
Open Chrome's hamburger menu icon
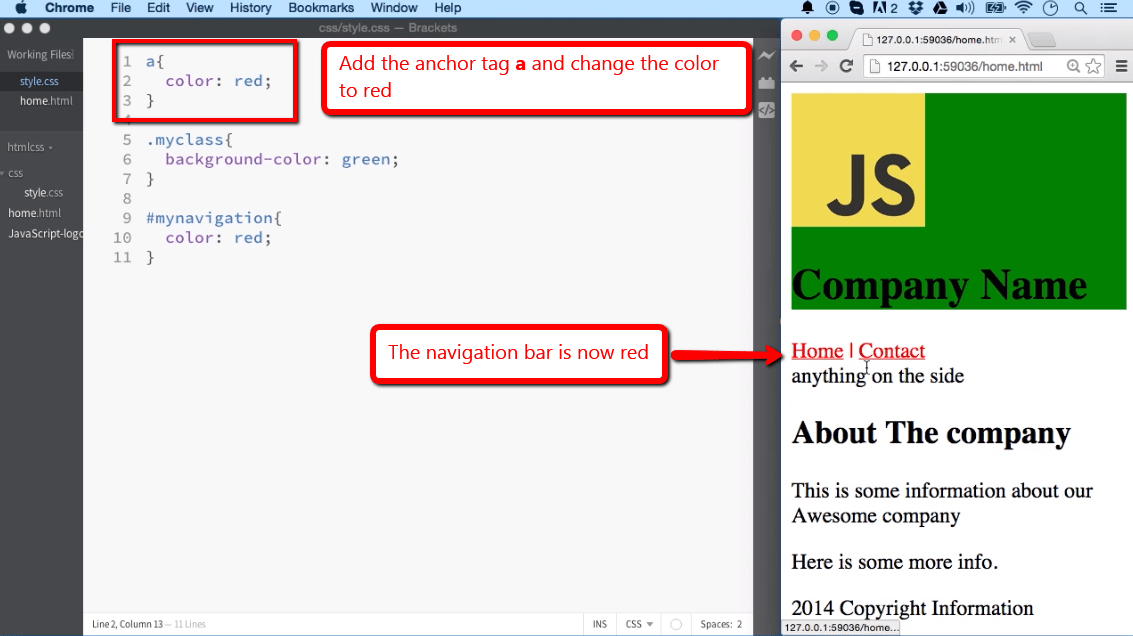click(1124, 66)
